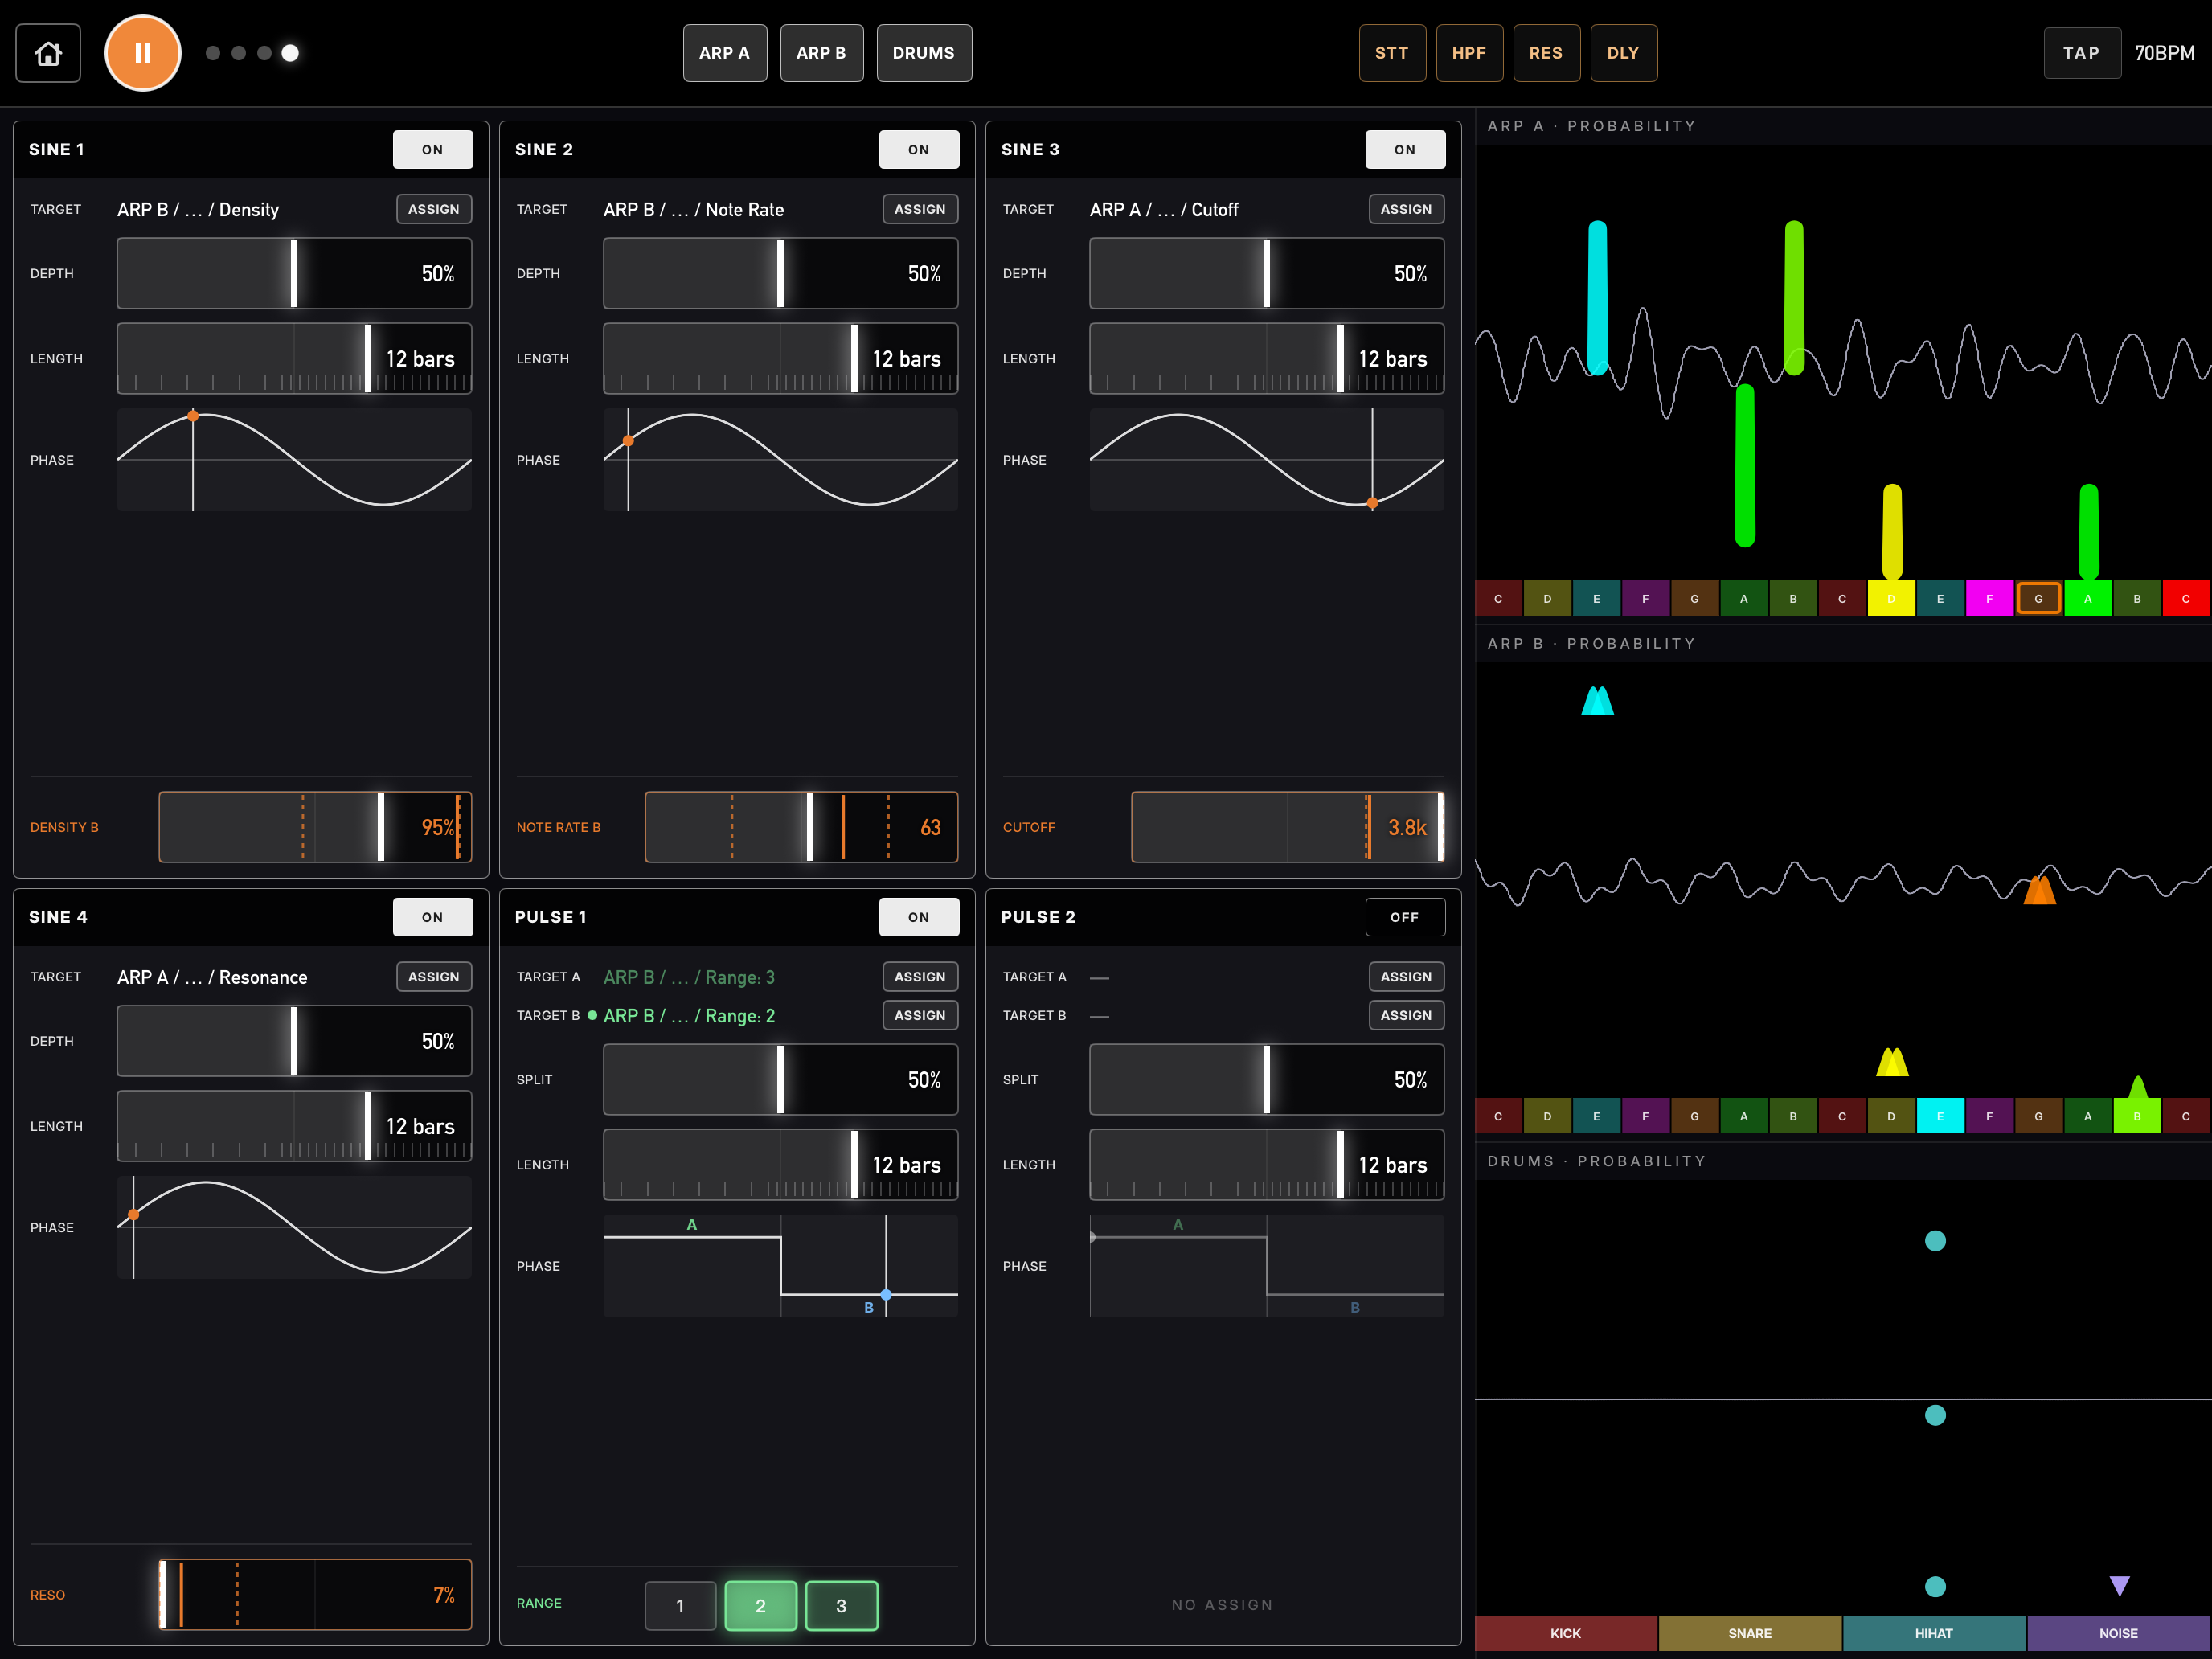Click the SINE 3 phase waveform display

tap(1266, 460)
